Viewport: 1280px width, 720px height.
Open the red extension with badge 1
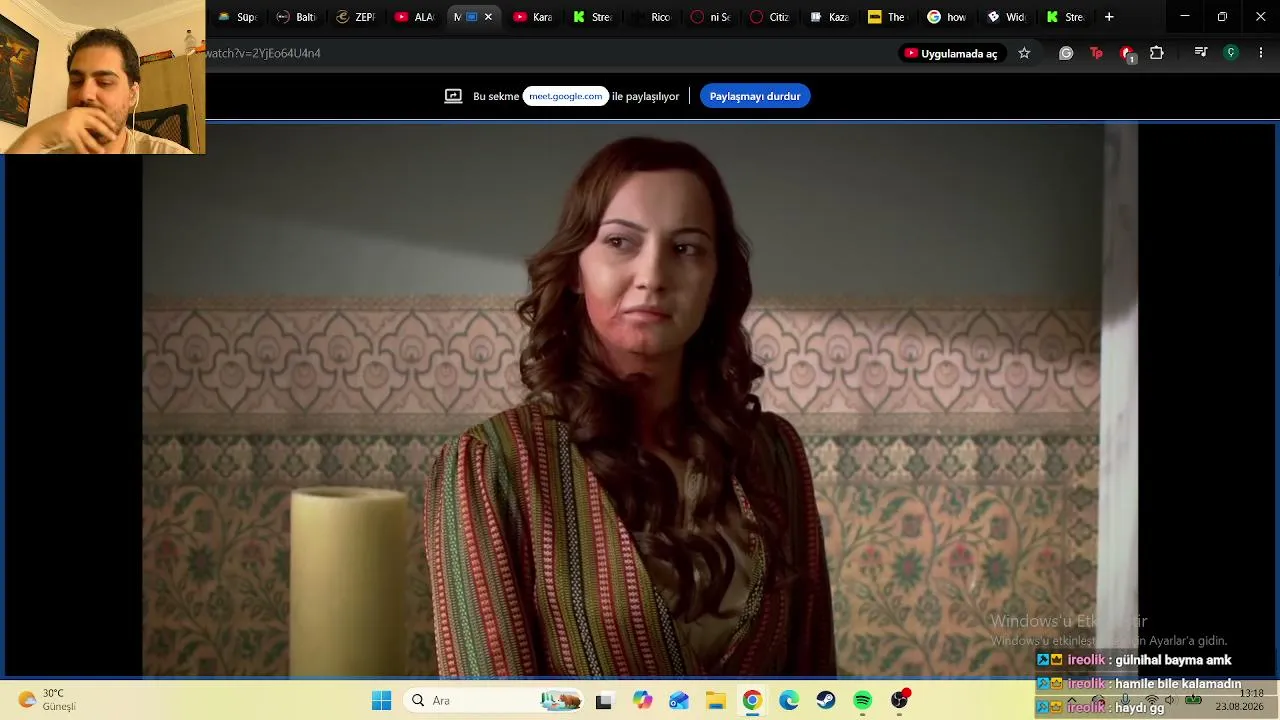(x=1127, y=54)
